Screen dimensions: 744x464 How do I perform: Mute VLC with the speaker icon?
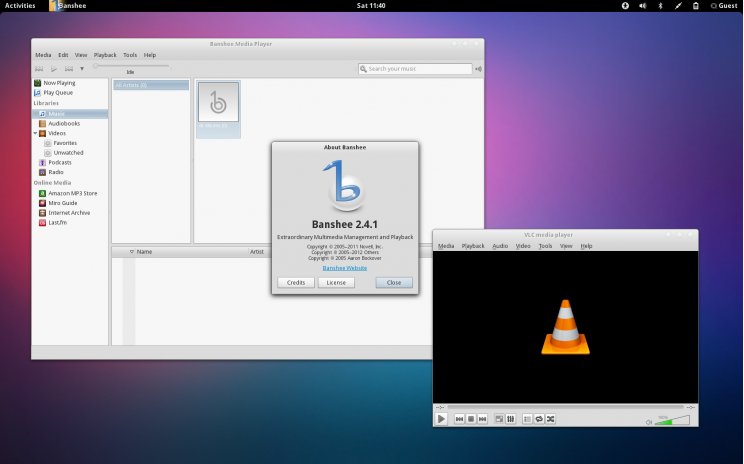tap(649, 422)
